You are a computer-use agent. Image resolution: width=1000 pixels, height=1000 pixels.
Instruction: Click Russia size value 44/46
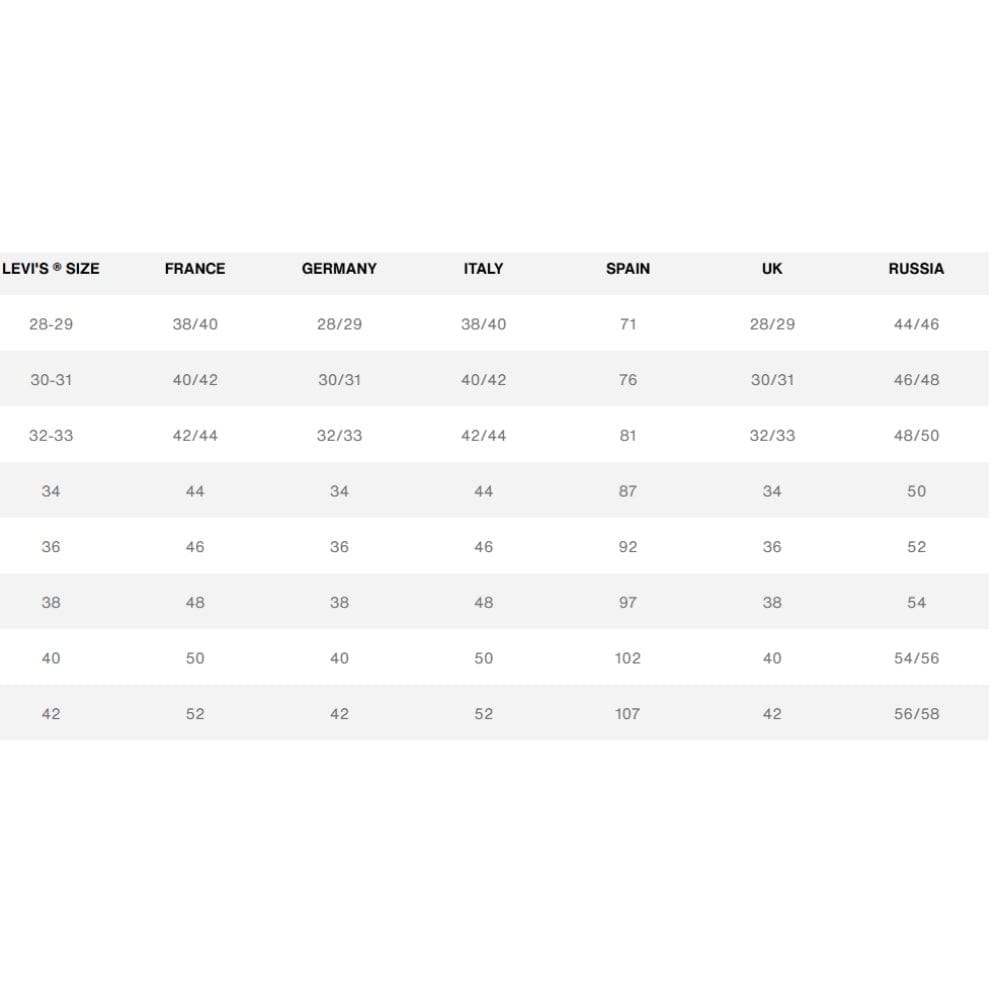pyautogui.click(x=916, y=324)
